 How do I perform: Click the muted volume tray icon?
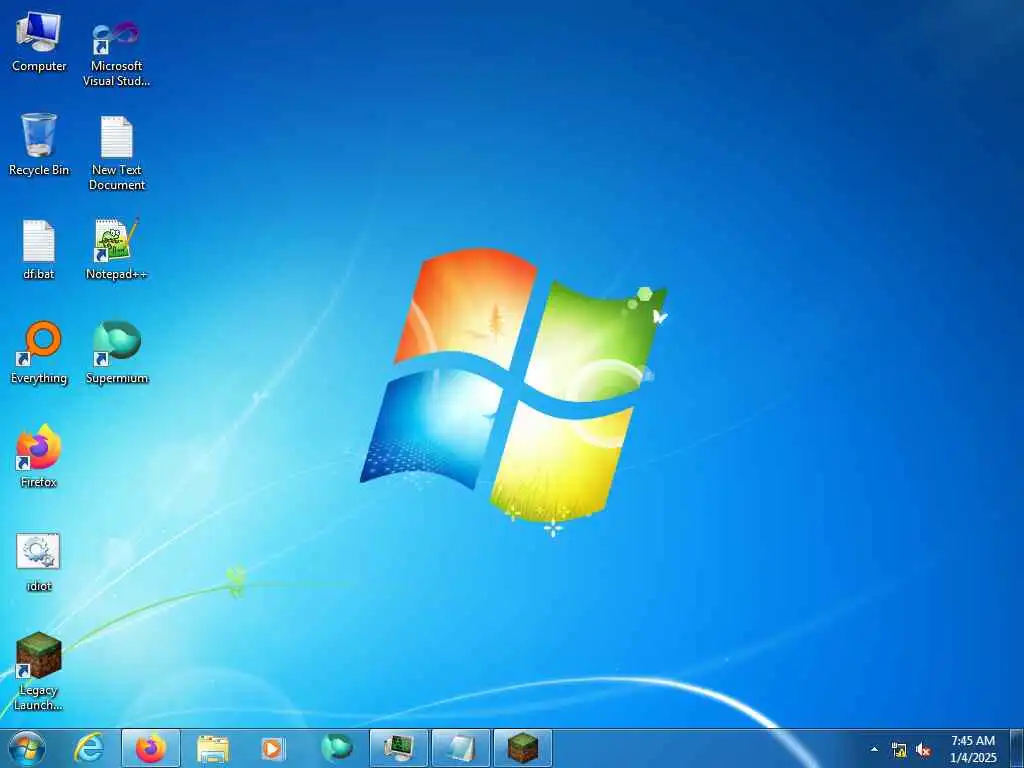[x=923, y=750]
